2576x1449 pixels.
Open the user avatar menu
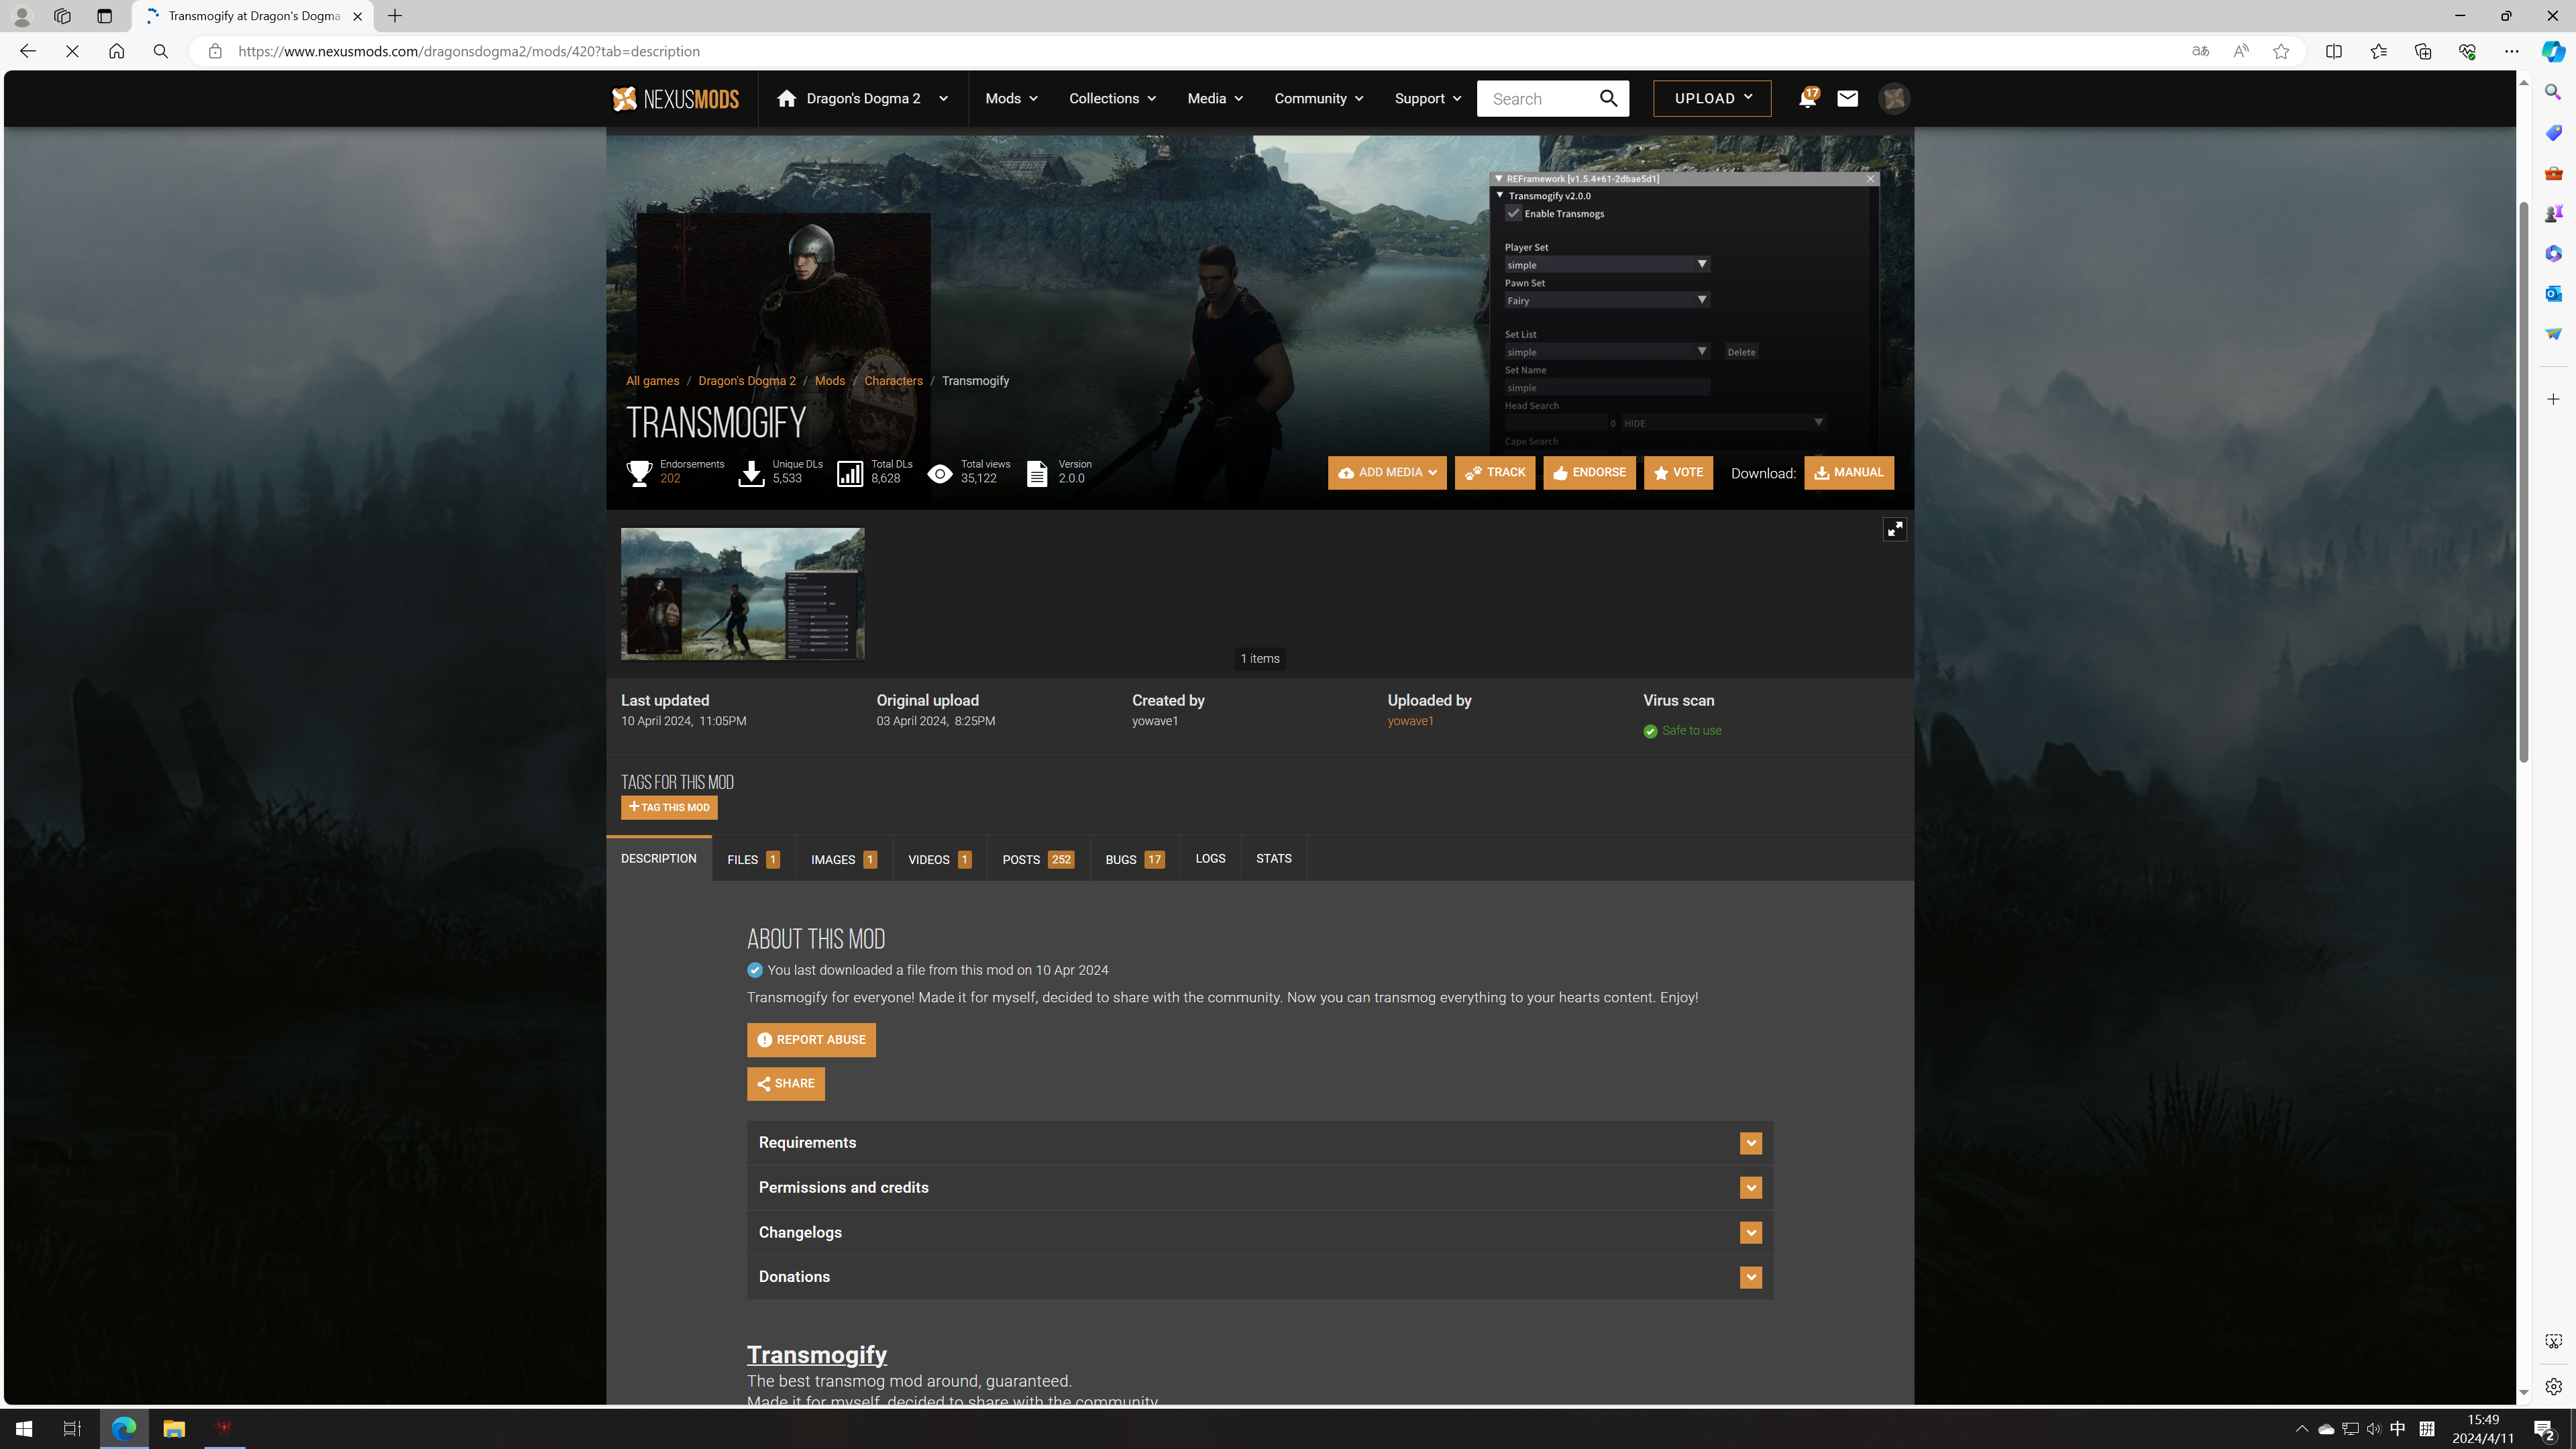[1894, 98]
